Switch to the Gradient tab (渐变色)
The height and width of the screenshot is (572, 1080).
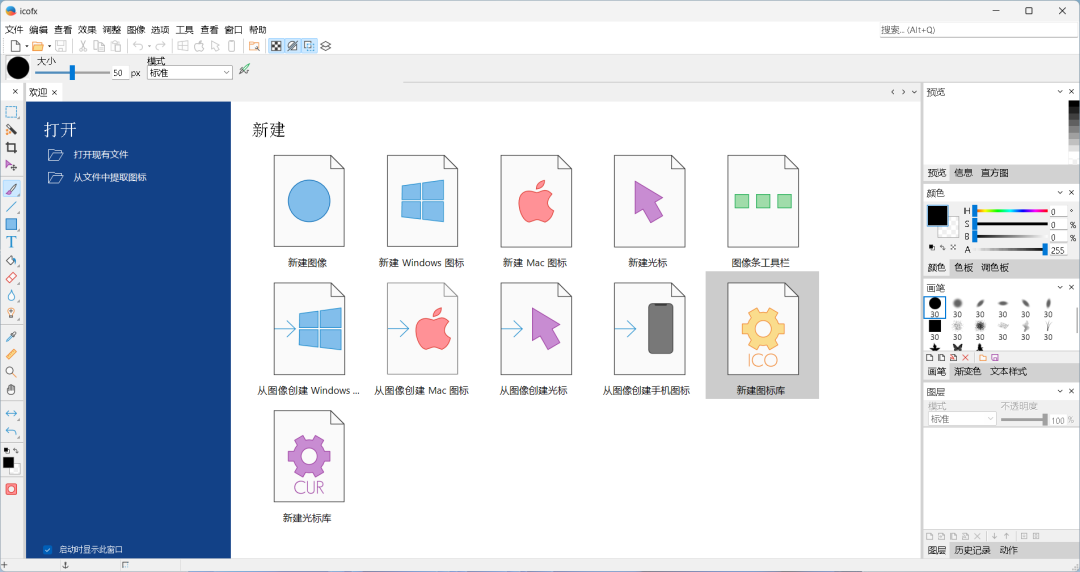point(967,371)
